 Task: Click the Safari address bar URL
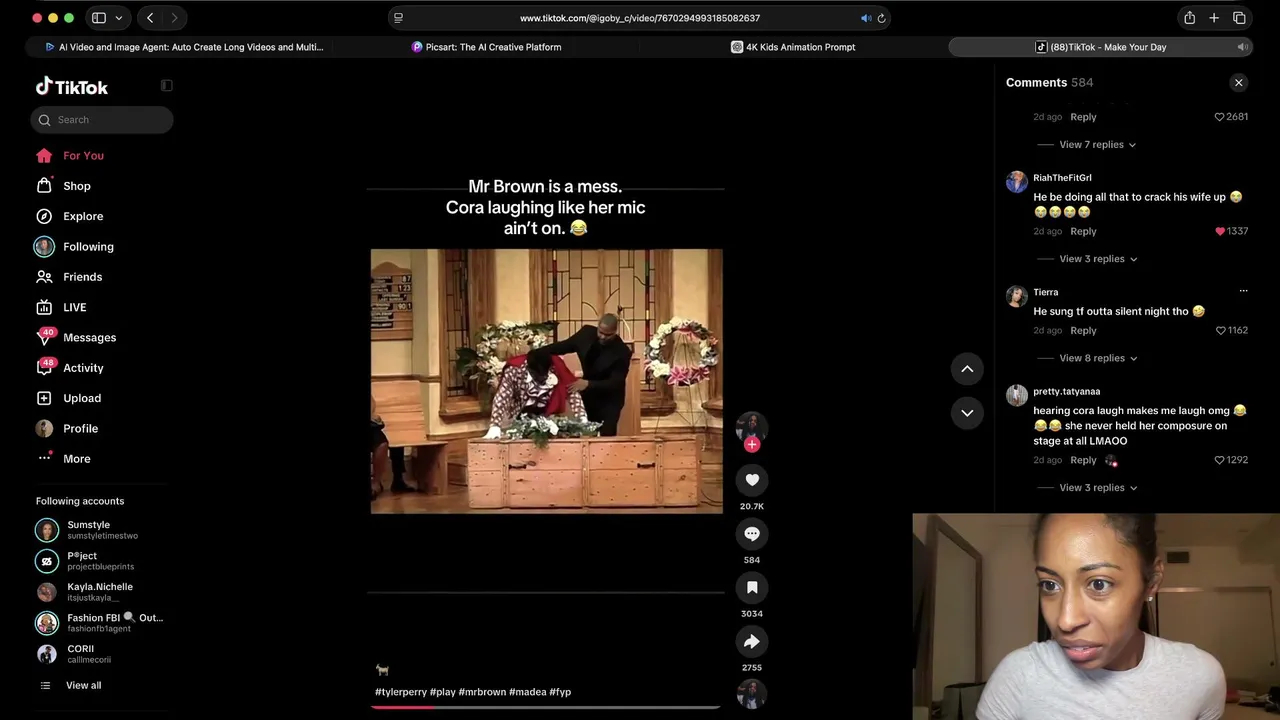640,18
